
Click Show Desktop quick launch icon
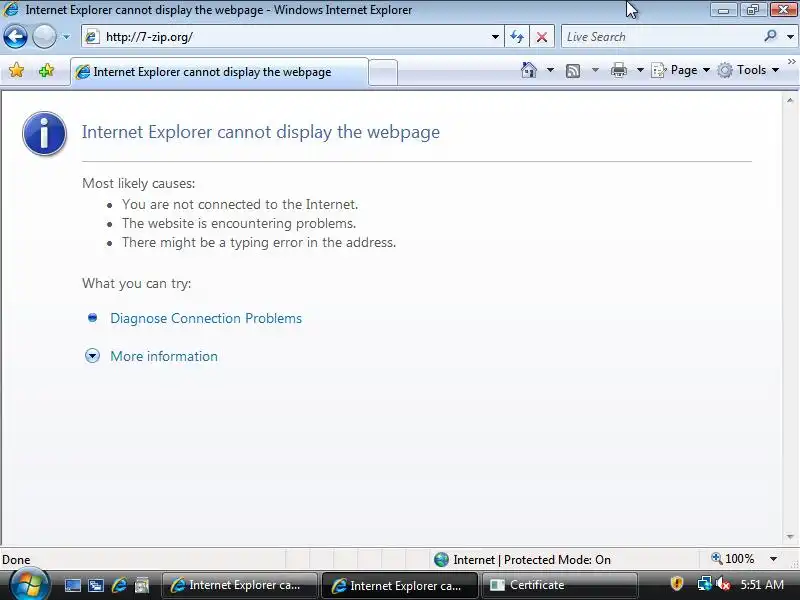click(x=72, y=585)
